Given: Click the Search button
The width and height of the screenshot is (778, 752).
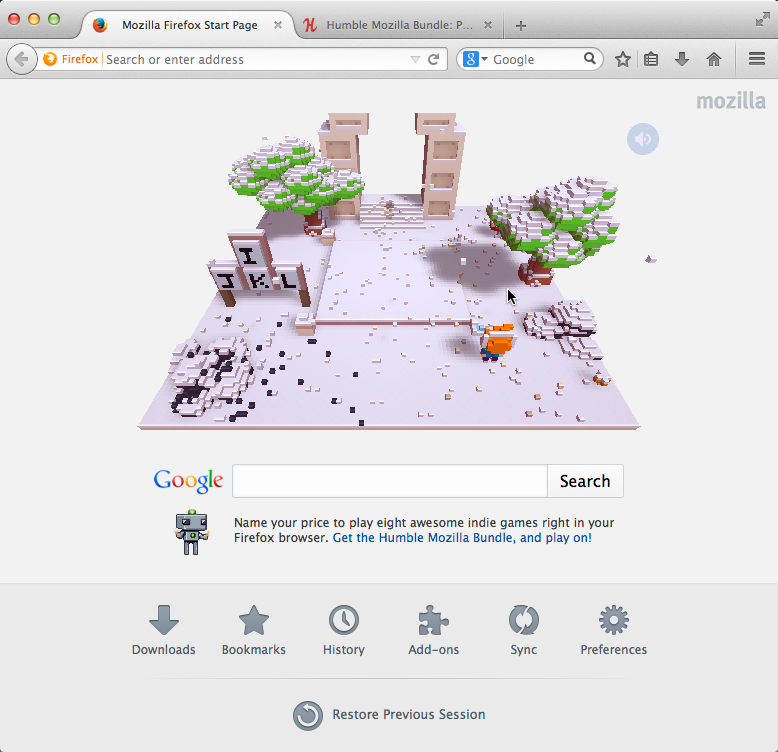Looking at the screenshot, I should 585,481.
